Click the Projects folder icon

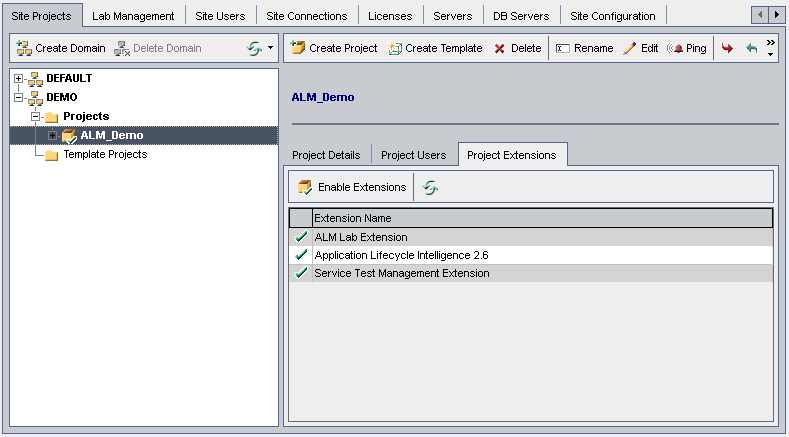click(x=51, y=117)
